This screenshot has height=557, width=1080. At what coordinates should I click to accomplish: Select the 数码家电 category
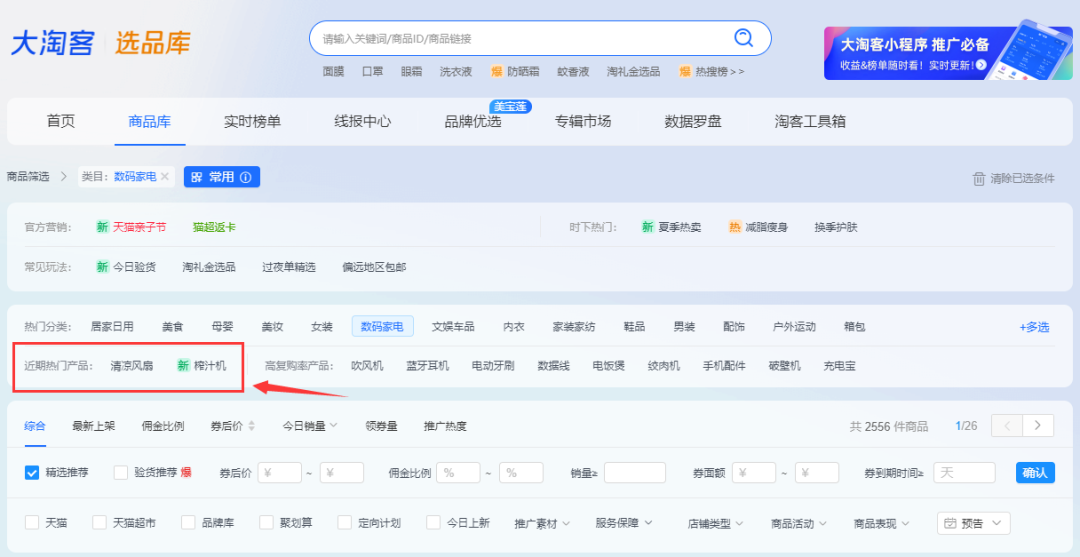click(x=382, y=326)
